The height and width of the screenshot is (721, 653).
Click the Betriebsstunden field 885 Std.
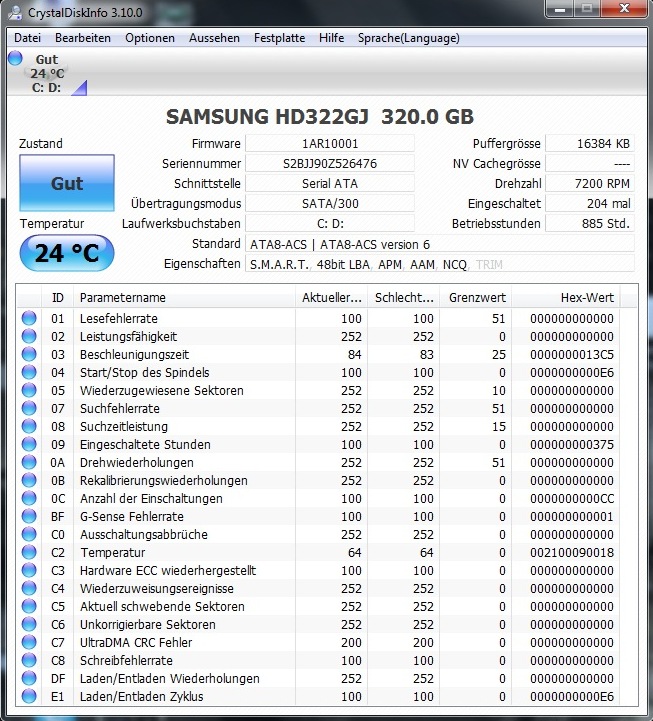(590, 223)
